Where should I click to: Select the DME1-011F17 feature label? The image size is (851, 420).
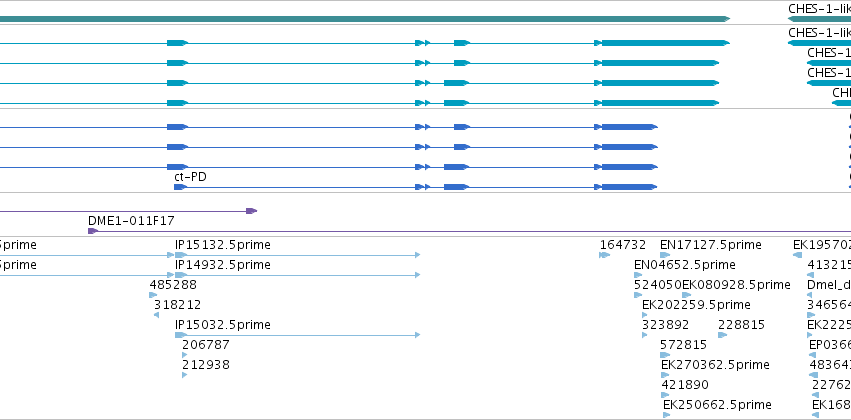[x=131, y=221]
